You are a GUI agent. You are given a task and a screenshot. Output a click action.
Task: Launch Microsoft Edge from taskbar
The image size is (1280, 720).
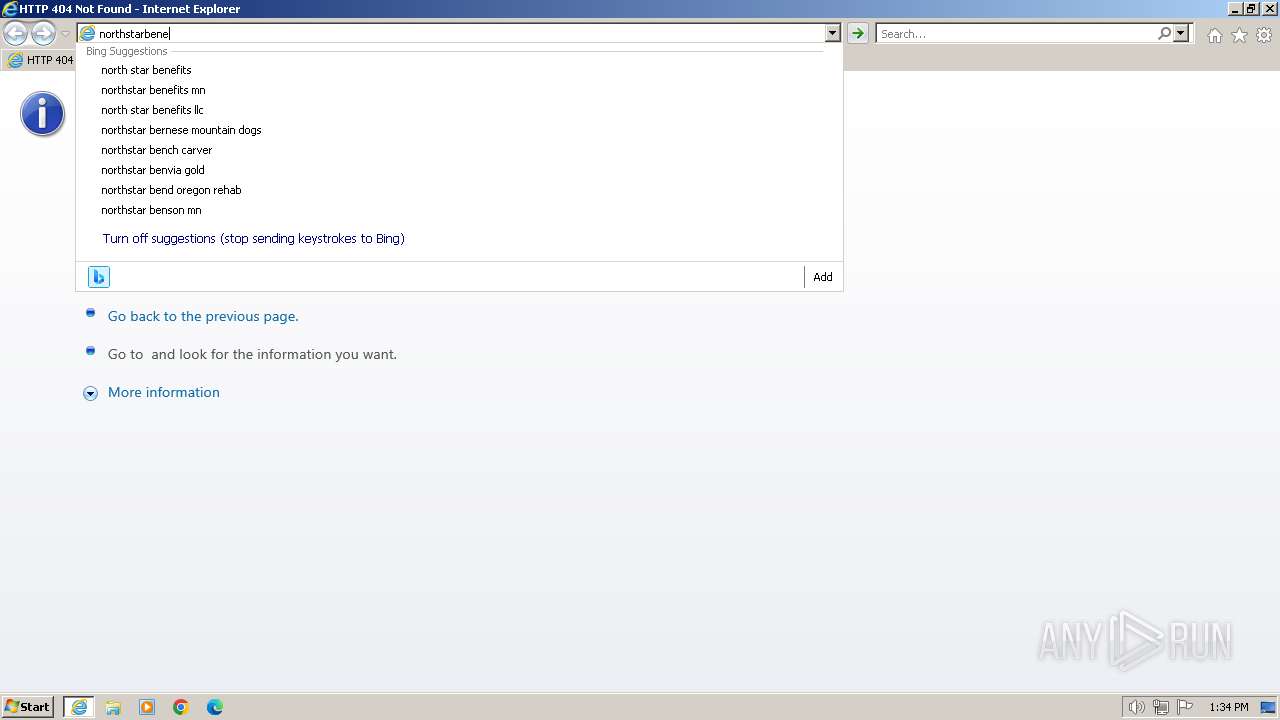coord(215,707)
